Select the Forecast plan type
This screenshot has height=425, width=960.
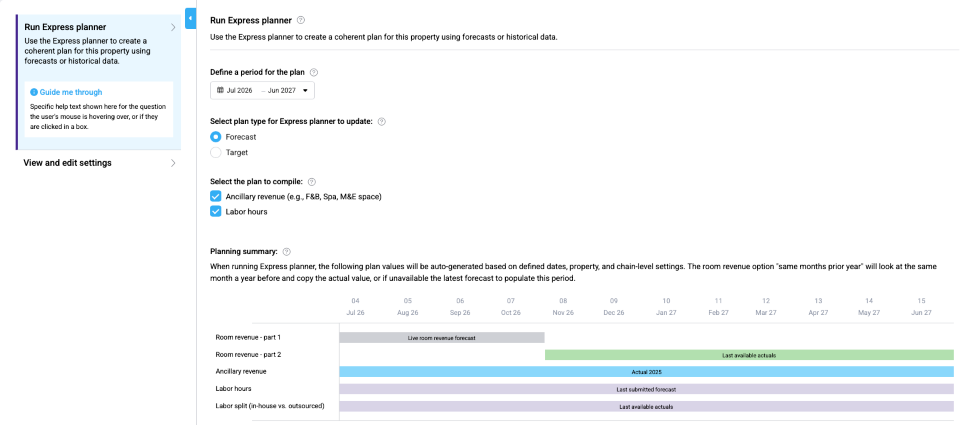[216, 136]
